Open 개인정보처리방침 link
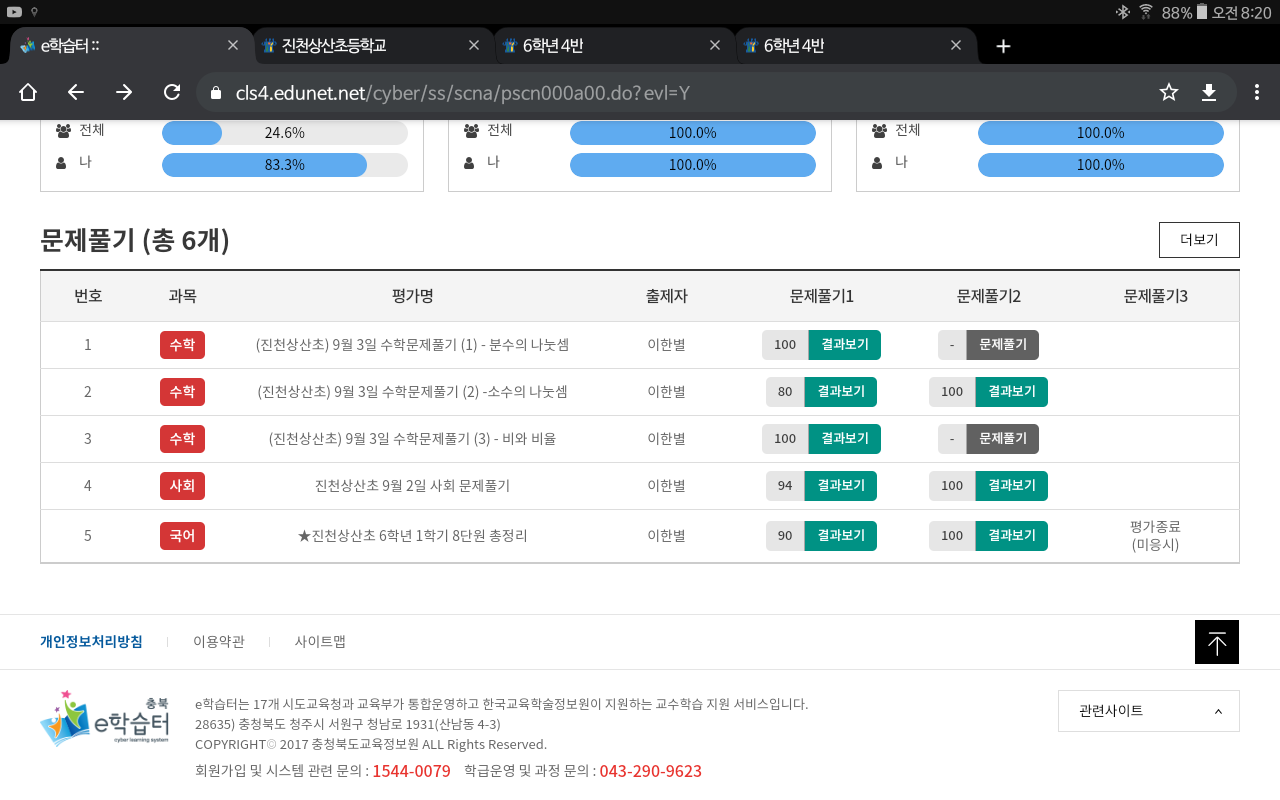 (x=91, y=642)
